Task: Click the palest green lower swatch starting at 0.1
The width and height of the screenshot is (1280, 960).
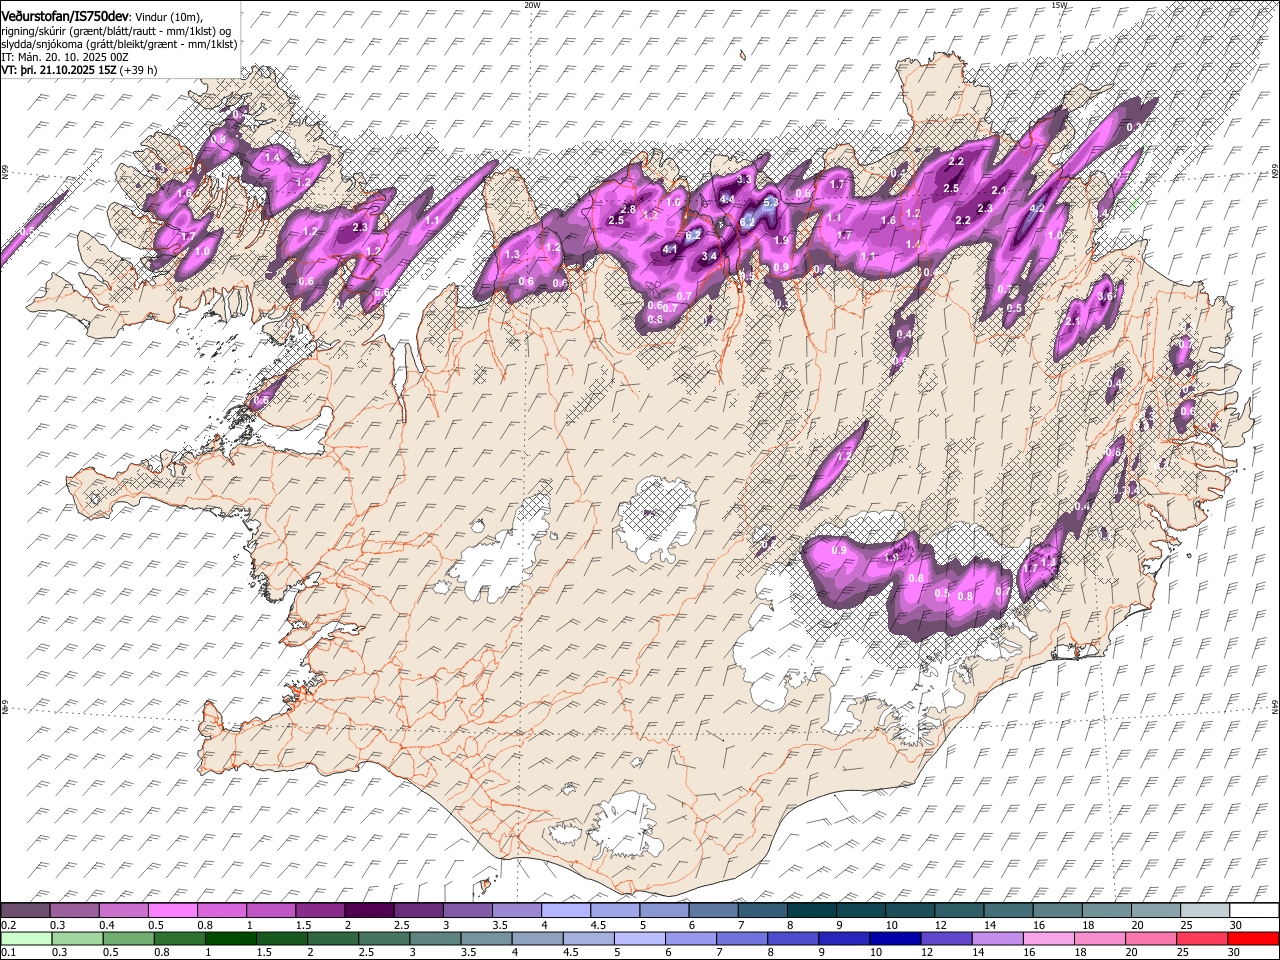Action: (26, 938)
